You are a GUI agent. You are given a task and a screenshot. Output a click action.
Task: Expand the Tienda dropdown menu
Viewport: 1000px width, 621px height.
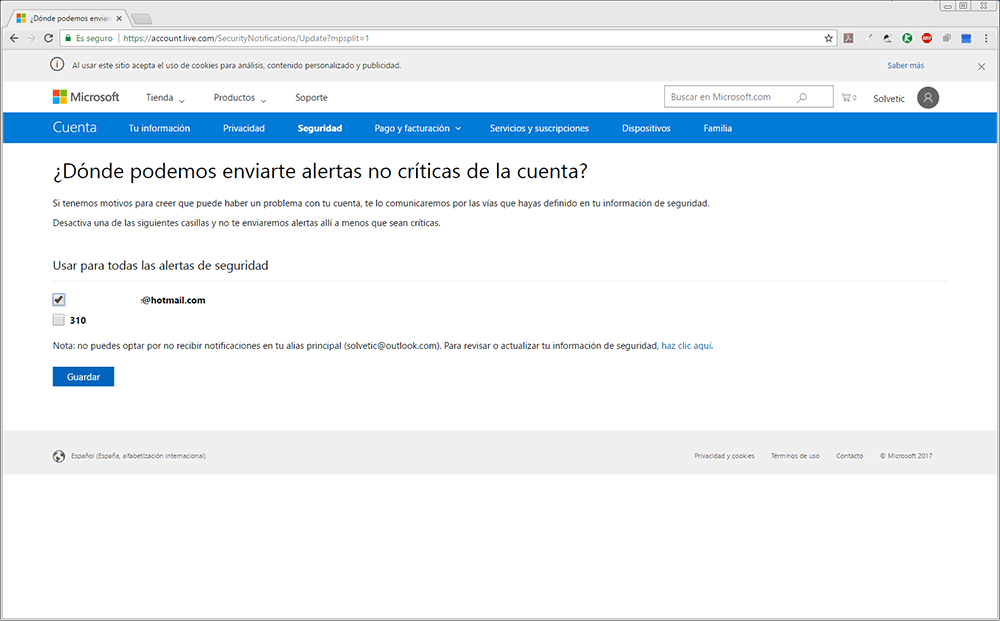pyautogui.click(x=165, y=98)
